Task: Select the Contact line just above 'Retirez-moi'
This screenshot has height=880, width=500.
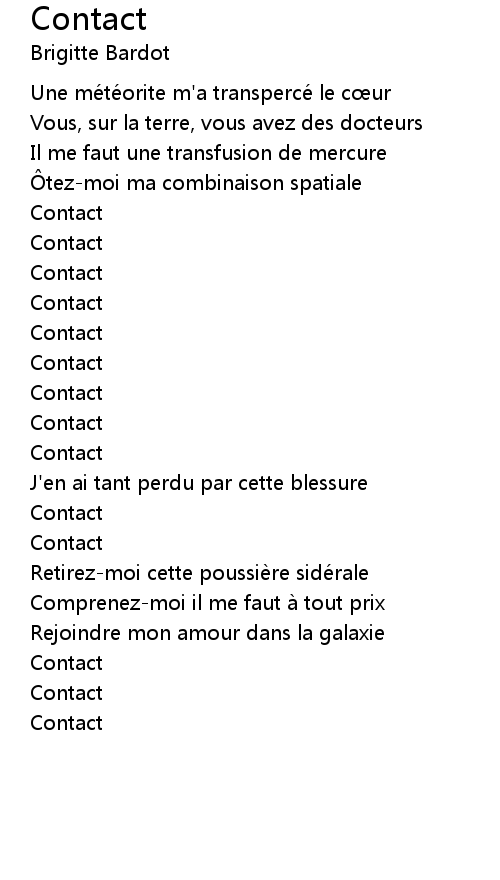Action: (66, 543)
